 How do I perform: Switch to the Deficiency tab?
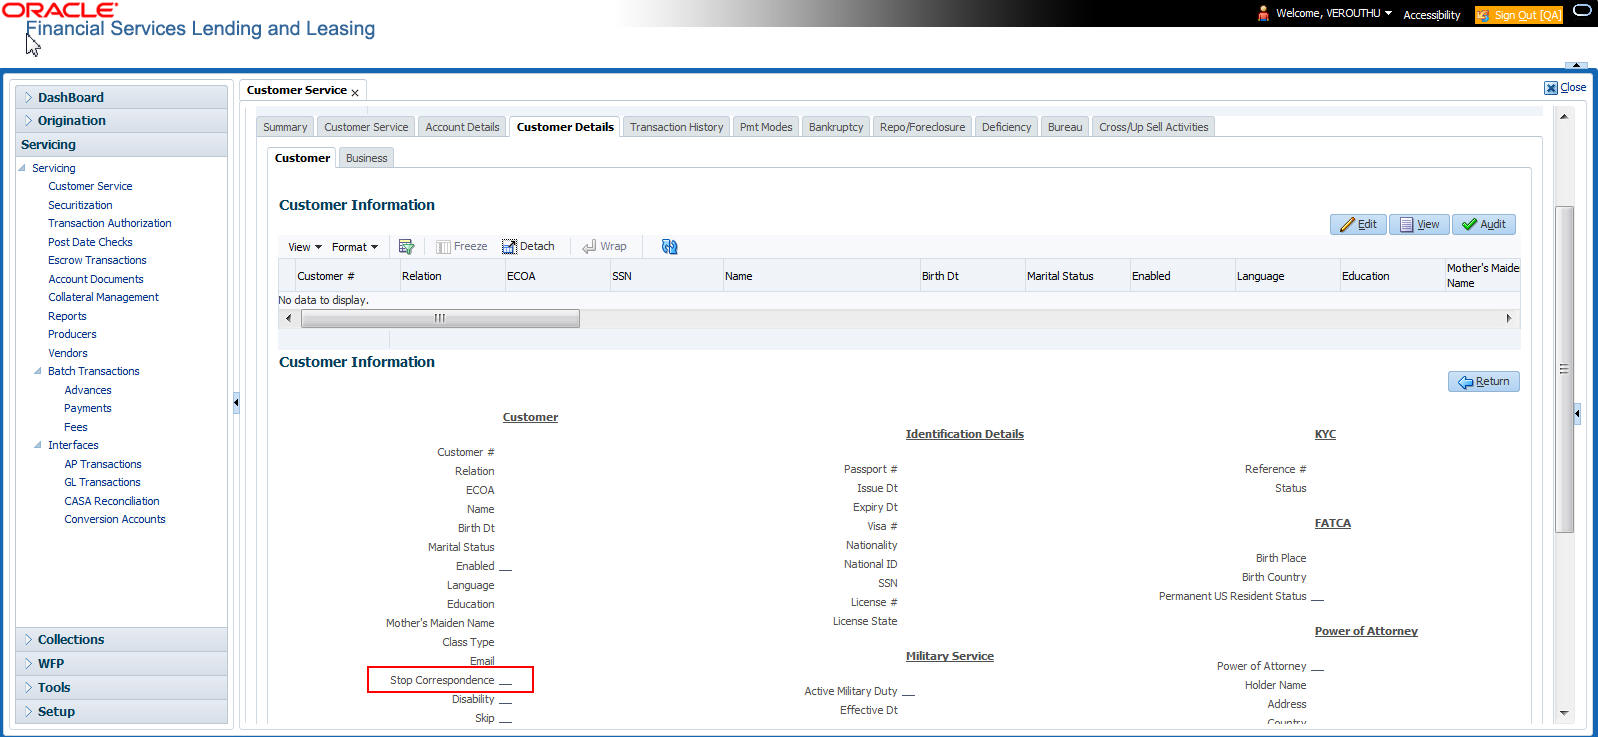[x=1006, y=127]
